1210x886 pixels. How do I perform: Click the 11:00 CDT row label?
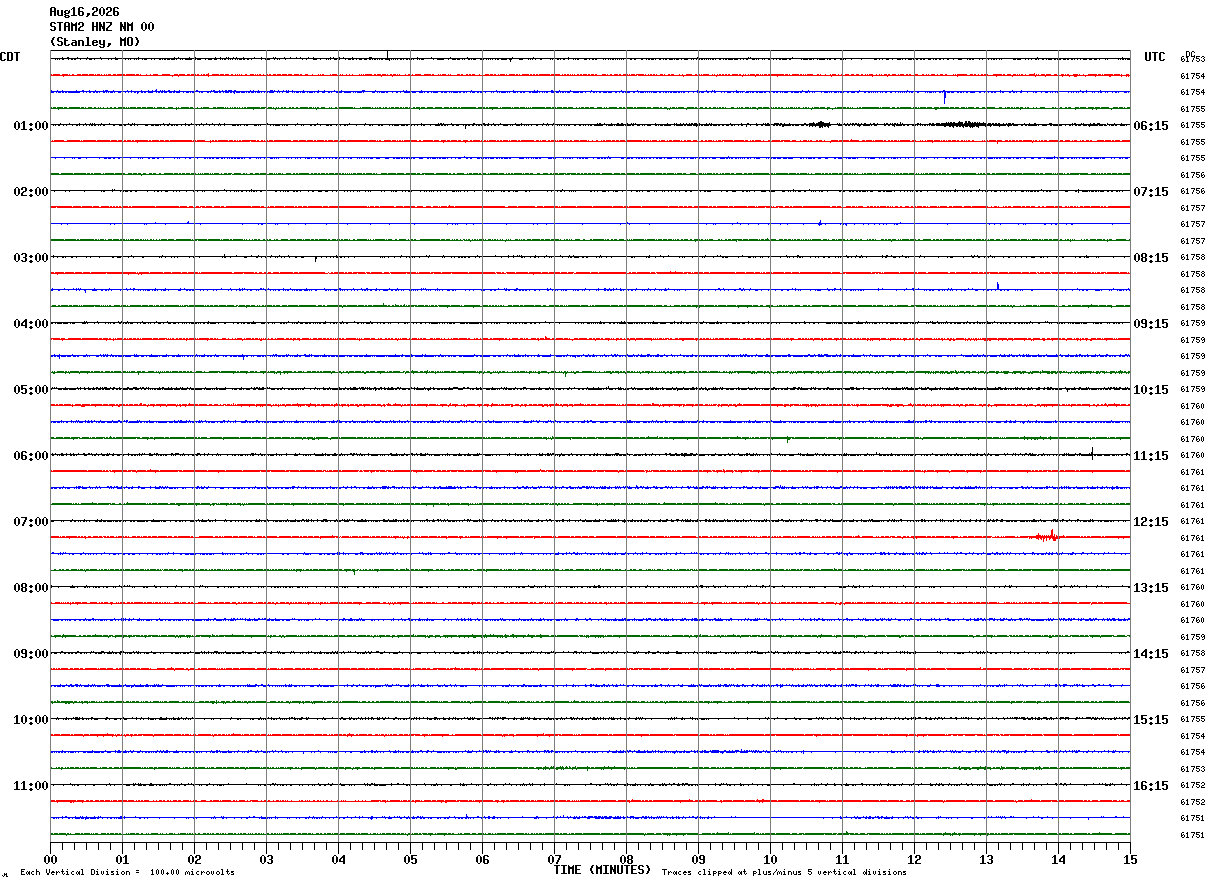click(x=31, y=786)
